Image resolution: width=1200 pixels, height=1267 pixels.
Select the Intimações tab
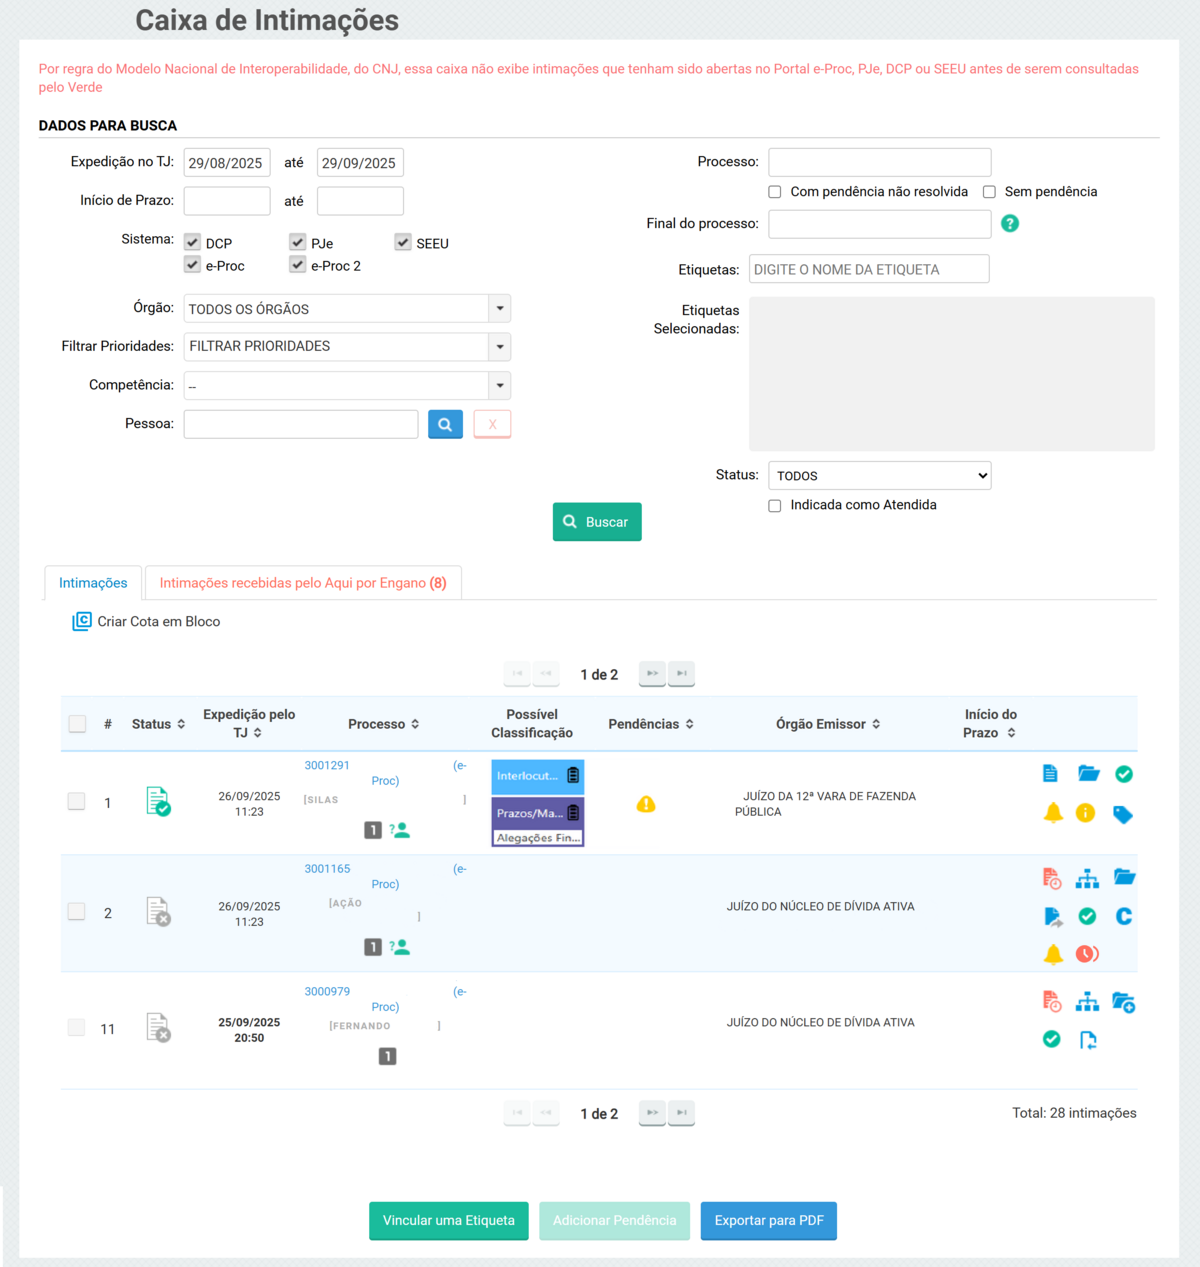coord(93,583)
